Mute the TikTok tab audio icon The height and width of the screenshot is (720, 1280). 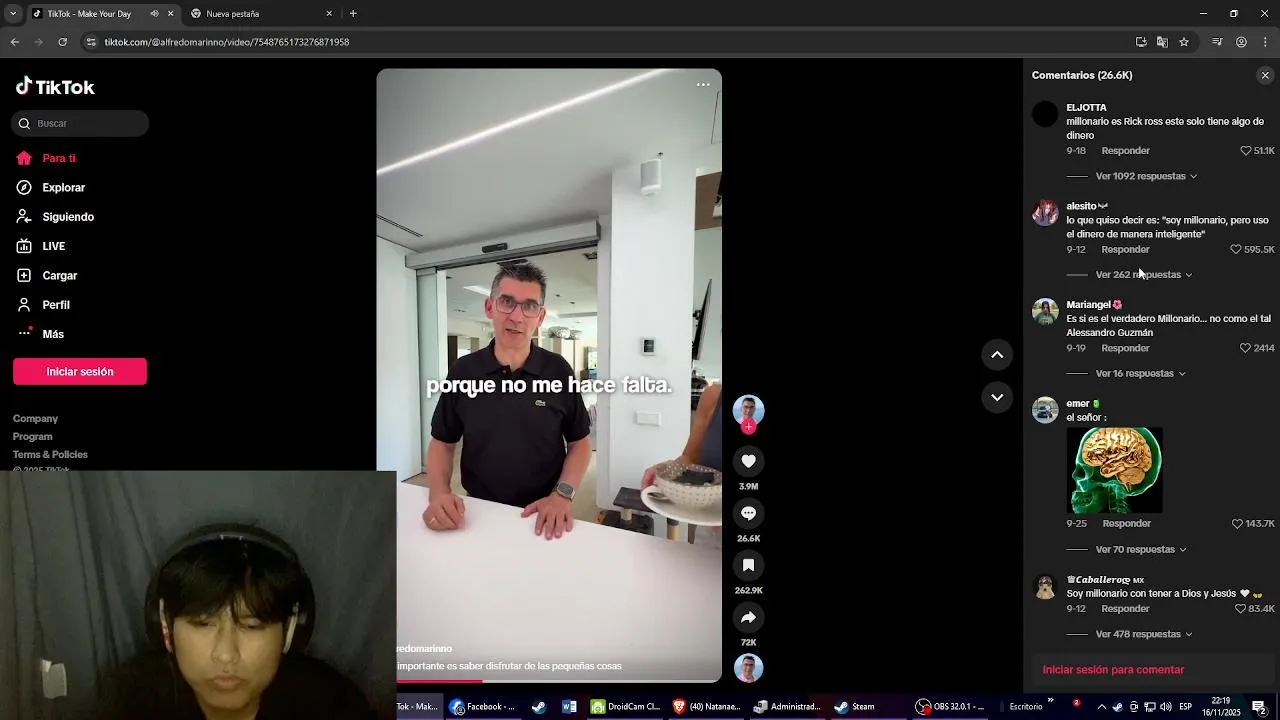(154, 14)
